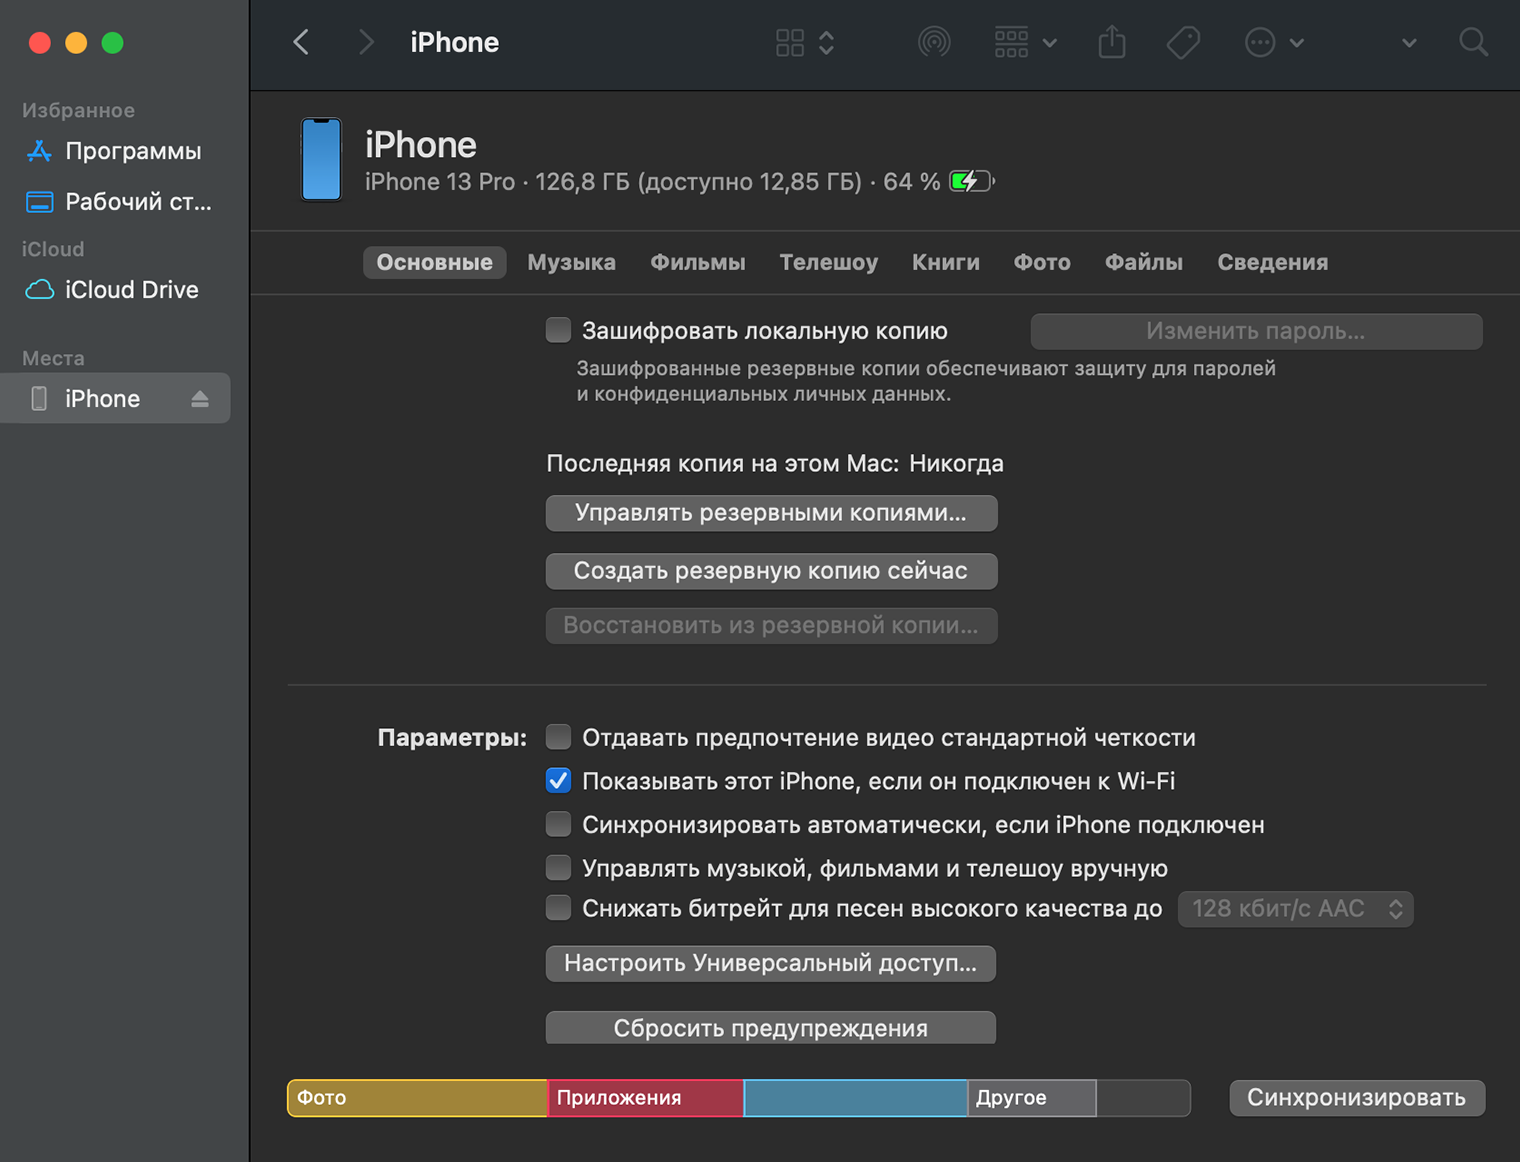Enable manual music and movies management

click(558, 867)
